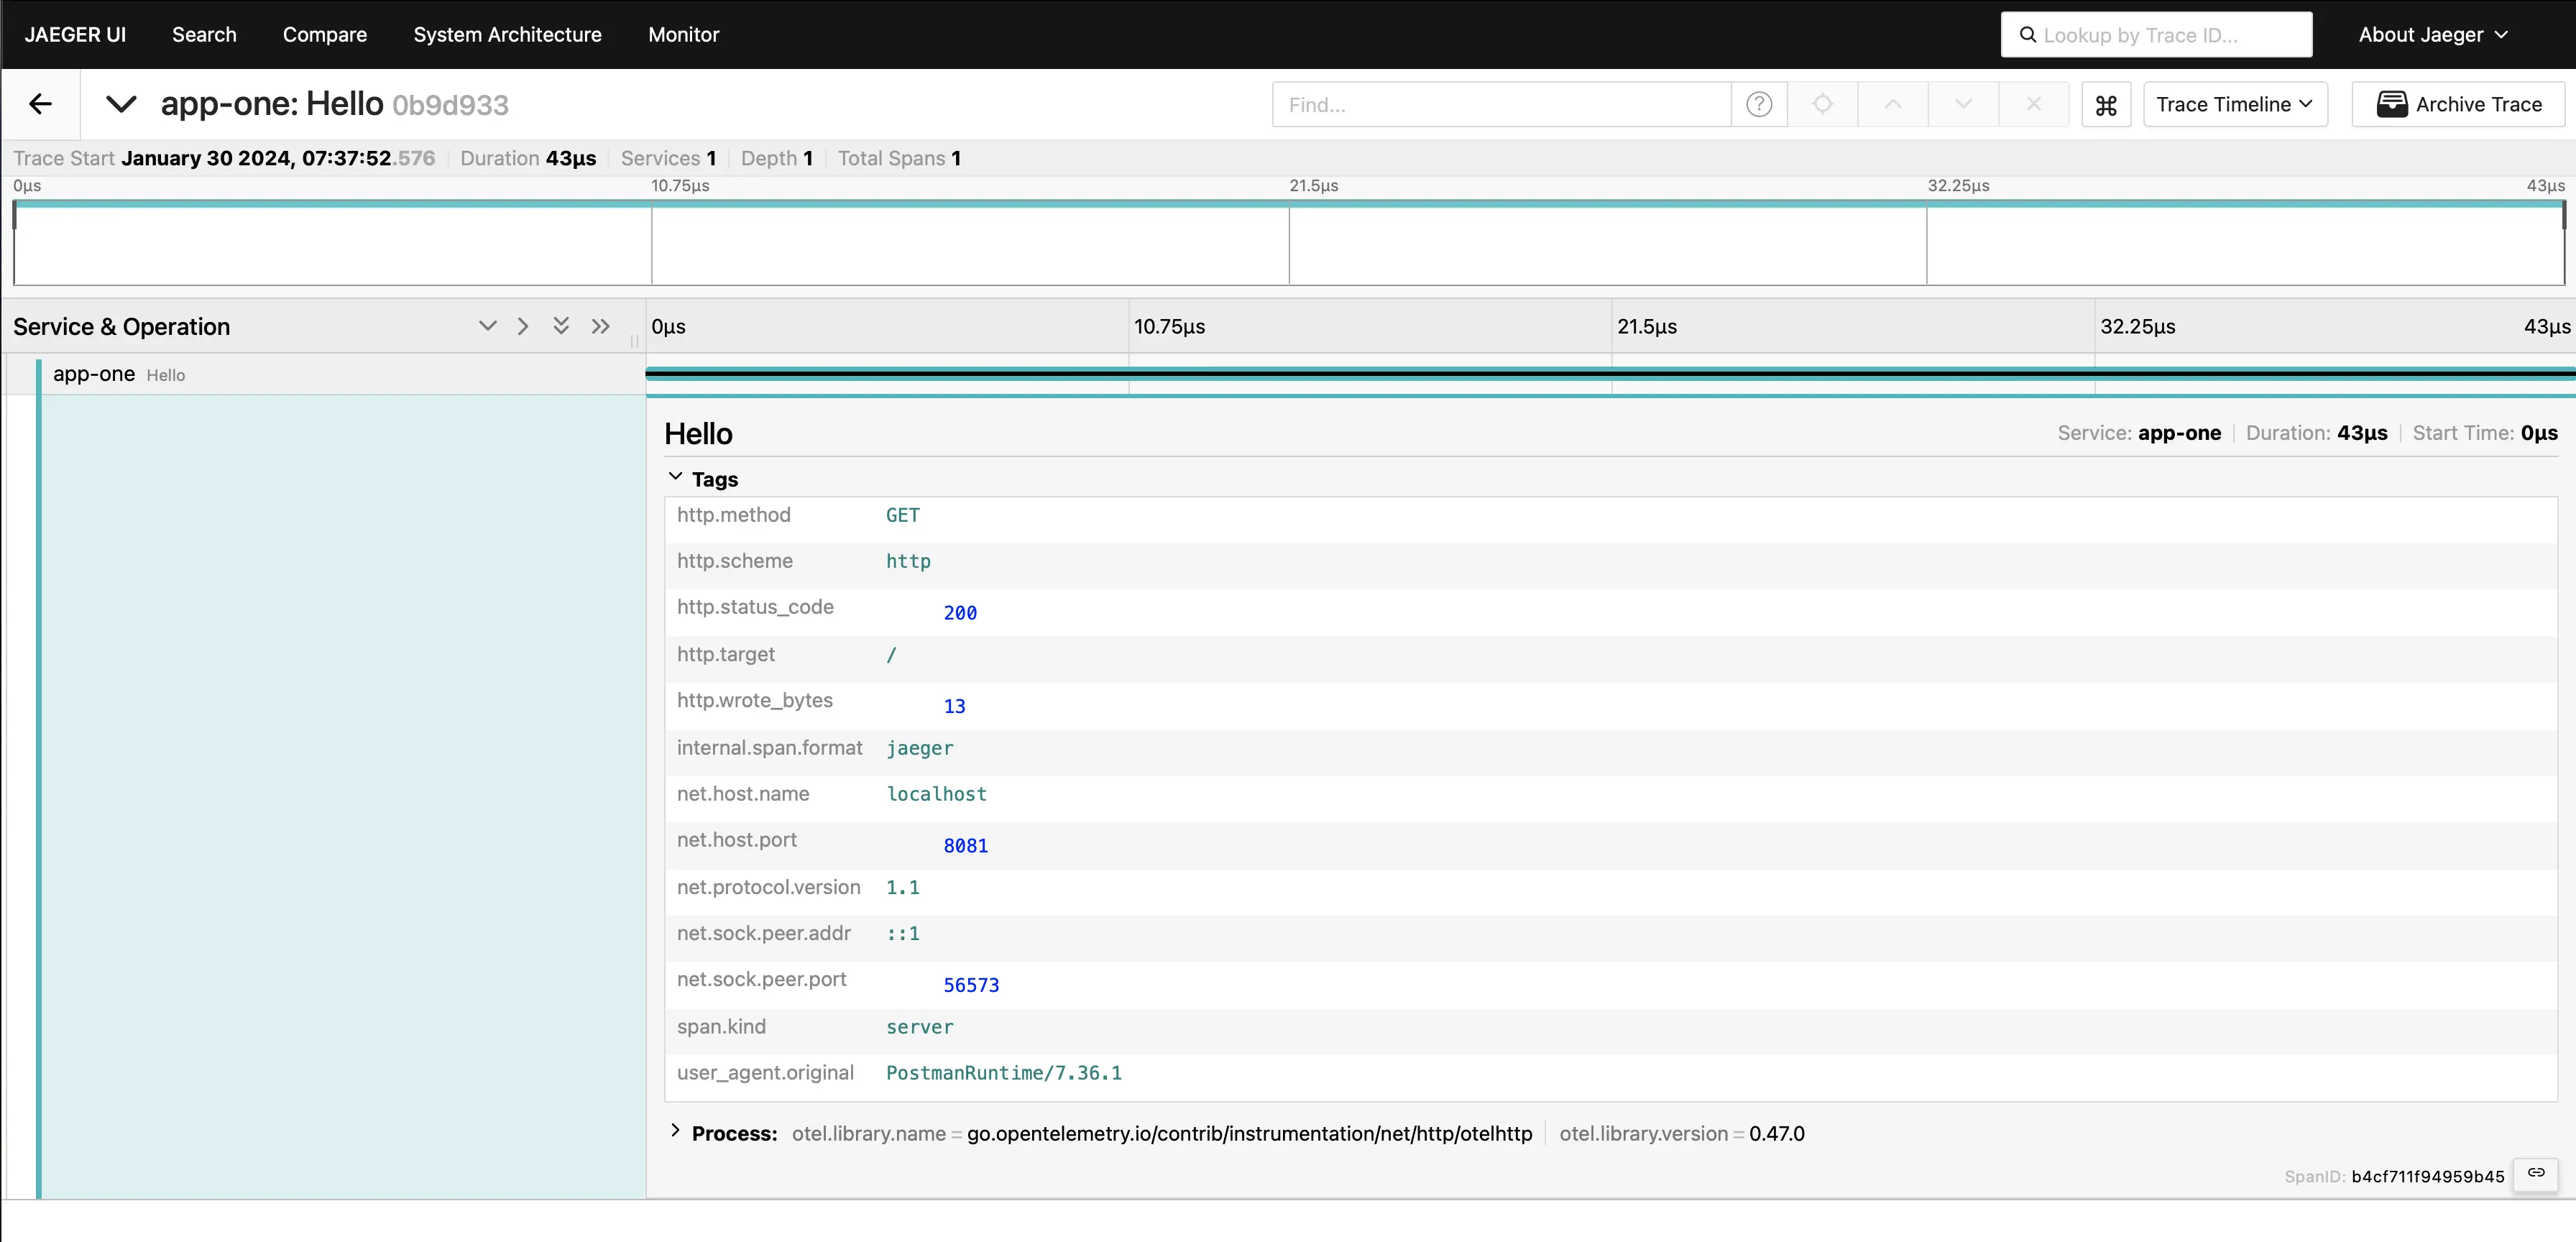Expand the Process section
Image resolution: width=2576 pixels, height=1242 pixels.
pos(724,1133)
